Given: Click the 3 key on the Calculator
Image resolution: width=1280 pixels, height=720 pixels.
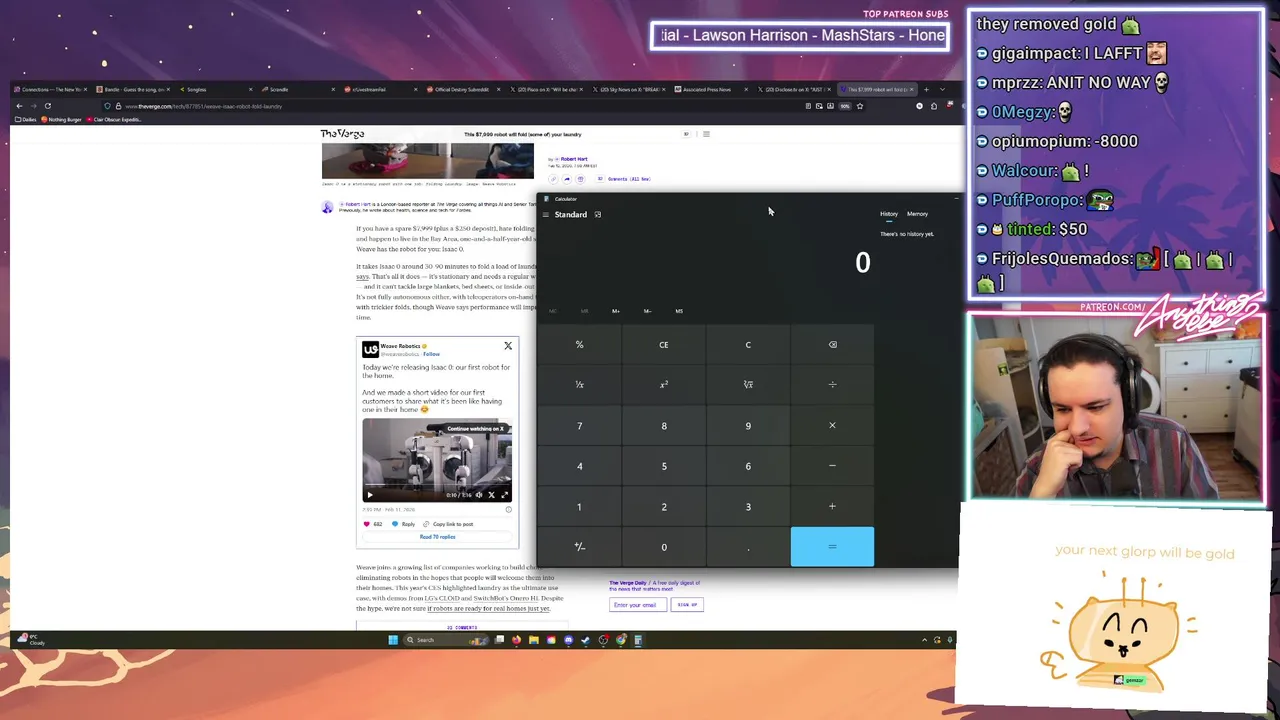Looking at the screenshot, I should [748, 507].
